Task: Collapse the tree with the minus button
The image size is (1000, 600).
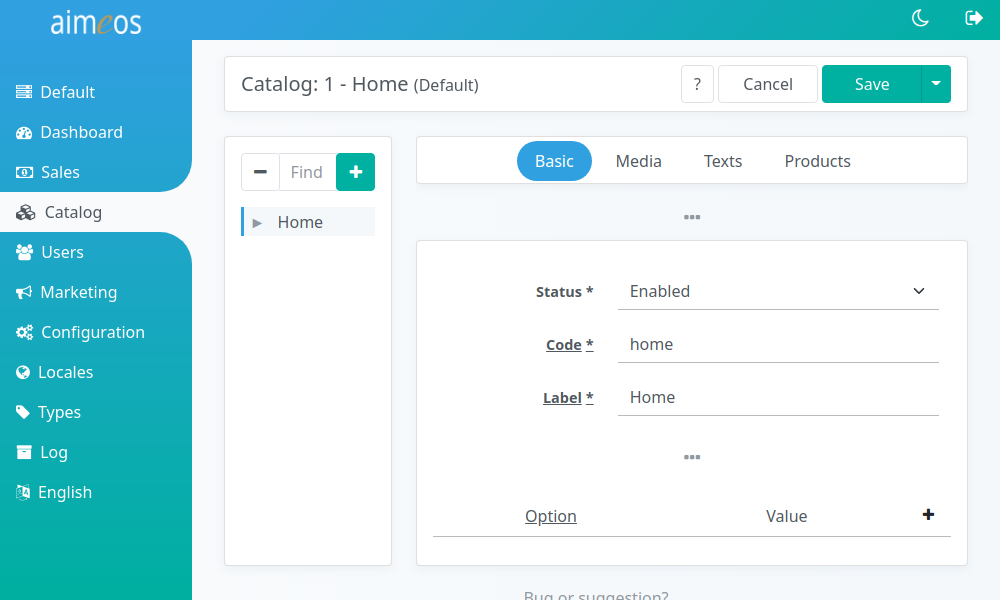Action: coord(260,172)
